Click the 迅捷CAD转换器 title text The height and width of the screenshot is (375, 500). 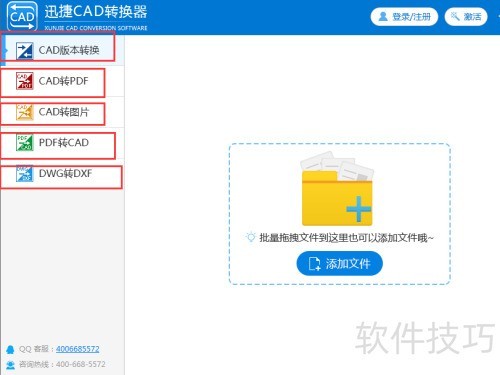click(96, 12)
